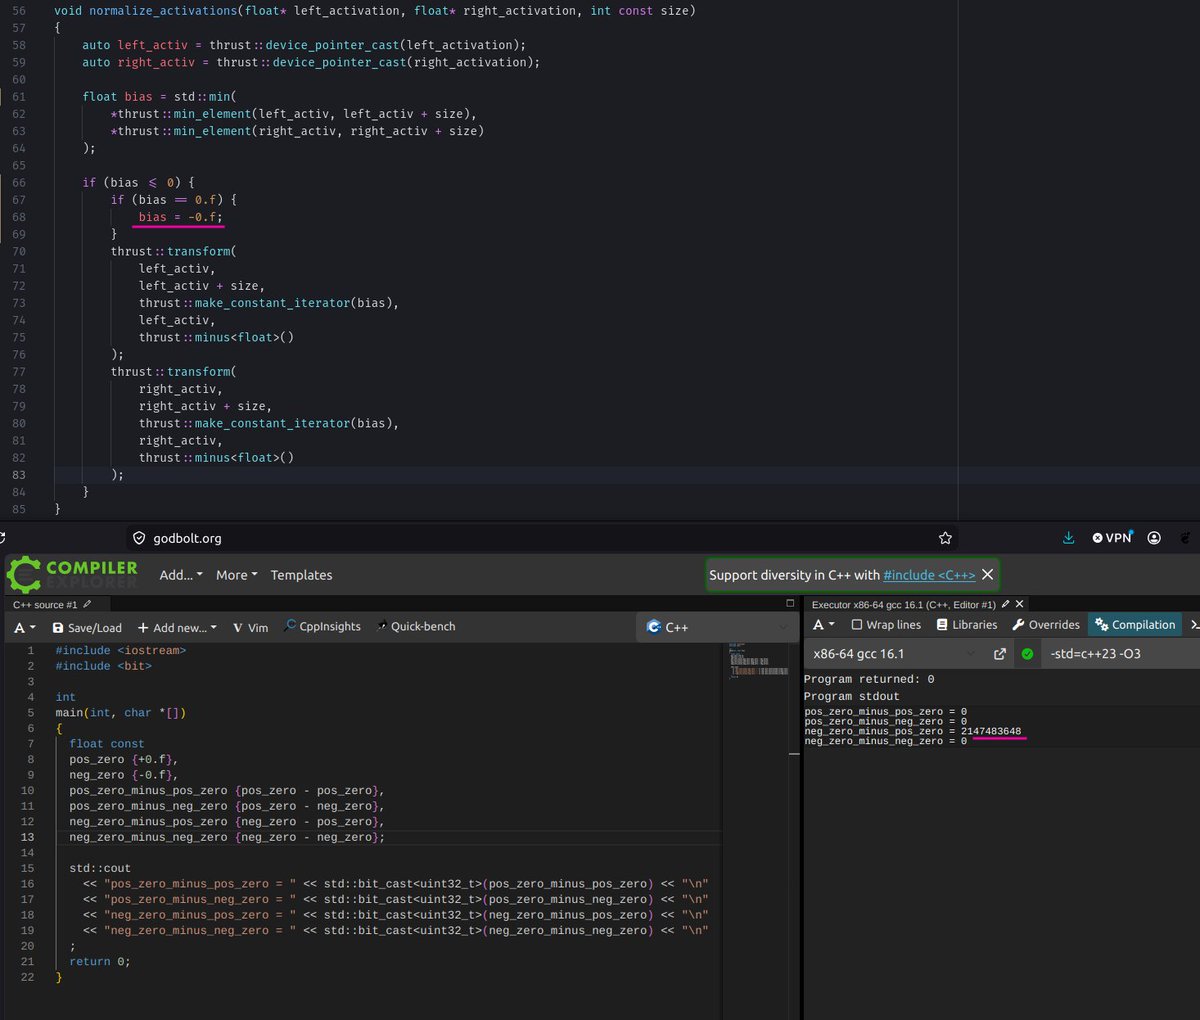Click 'void normalize_activations' on line 56
Viewport: 1200px width, 1020px height.
146,11
